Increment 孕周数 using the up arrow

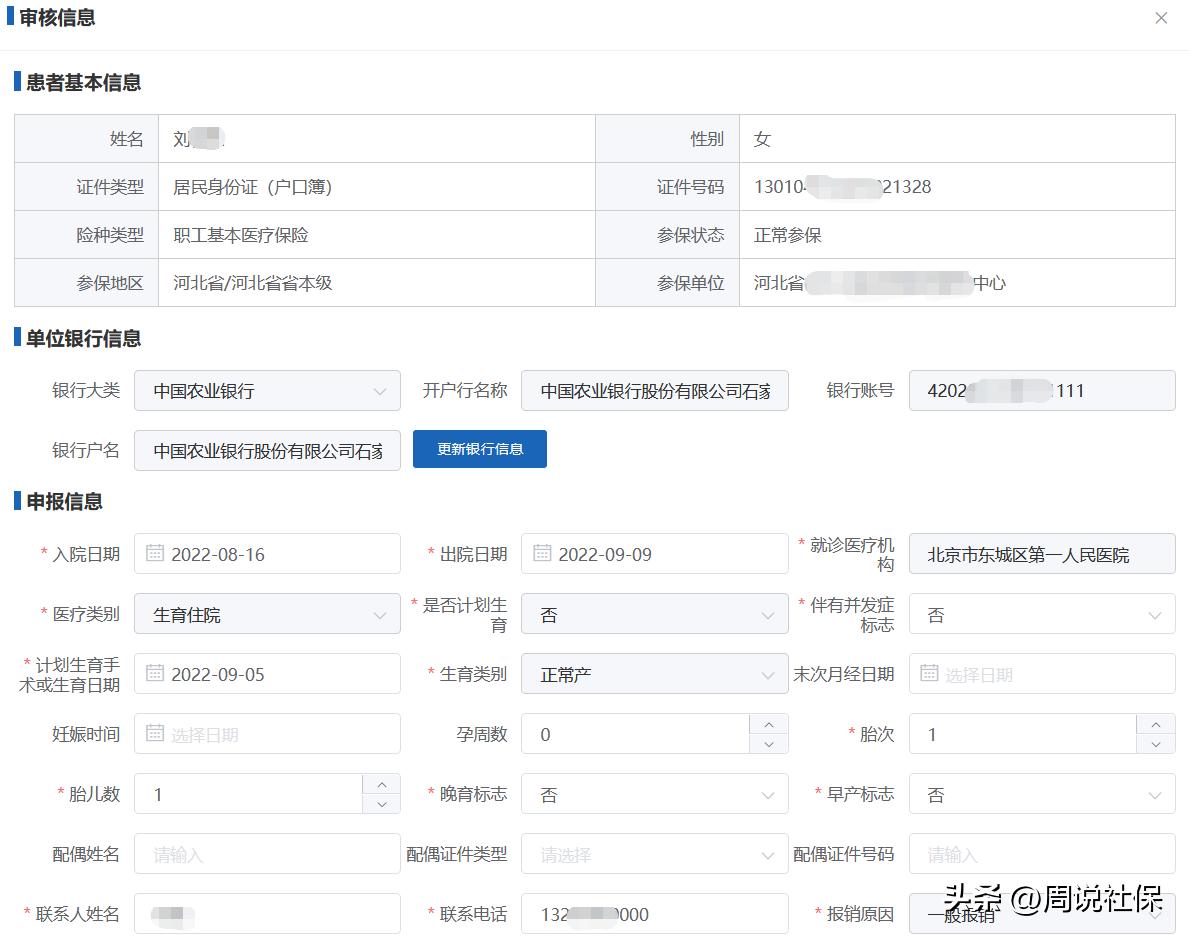click(x=769, y=726)
